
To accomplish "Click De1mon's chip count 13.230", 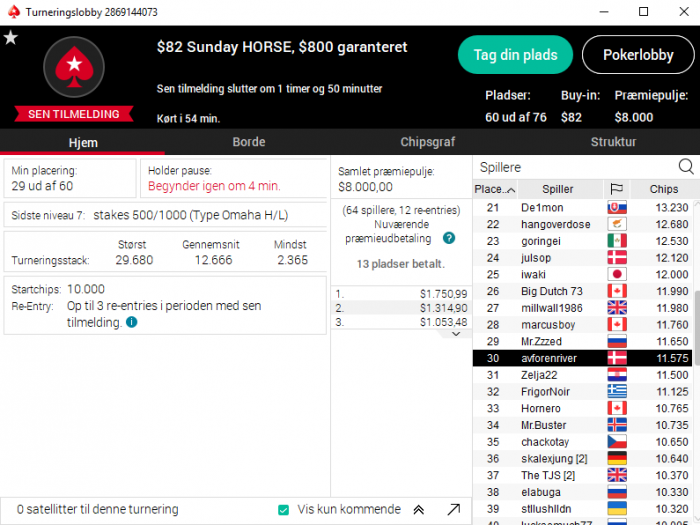I will 672,208.
